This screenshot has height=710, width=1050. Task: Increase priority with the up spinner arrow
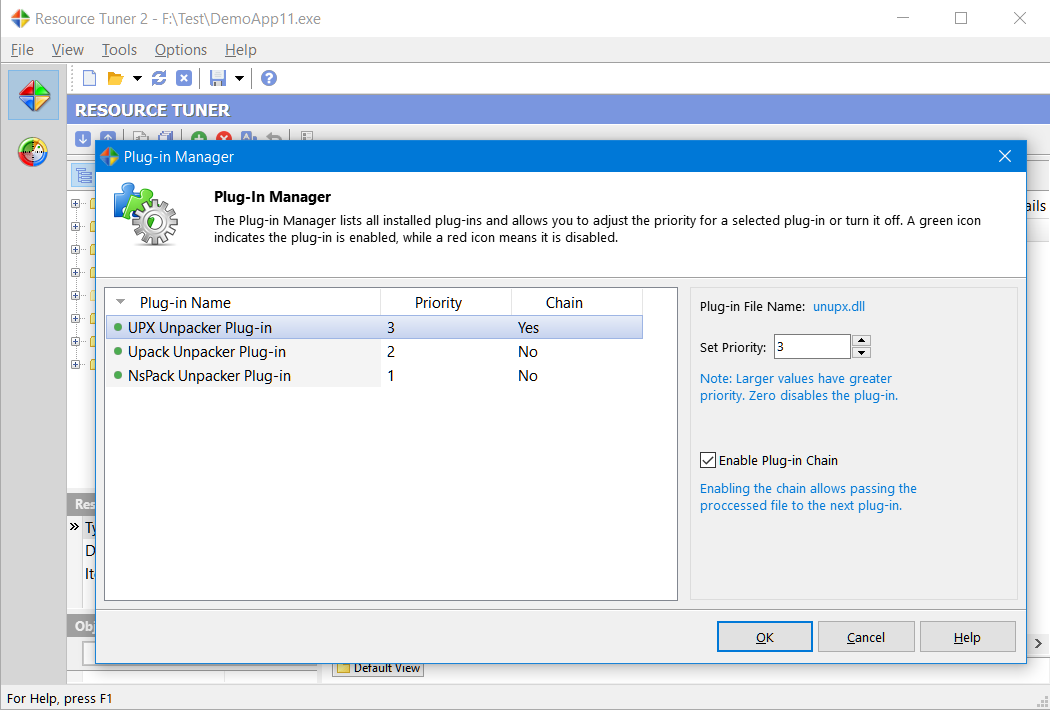(862, 340)
